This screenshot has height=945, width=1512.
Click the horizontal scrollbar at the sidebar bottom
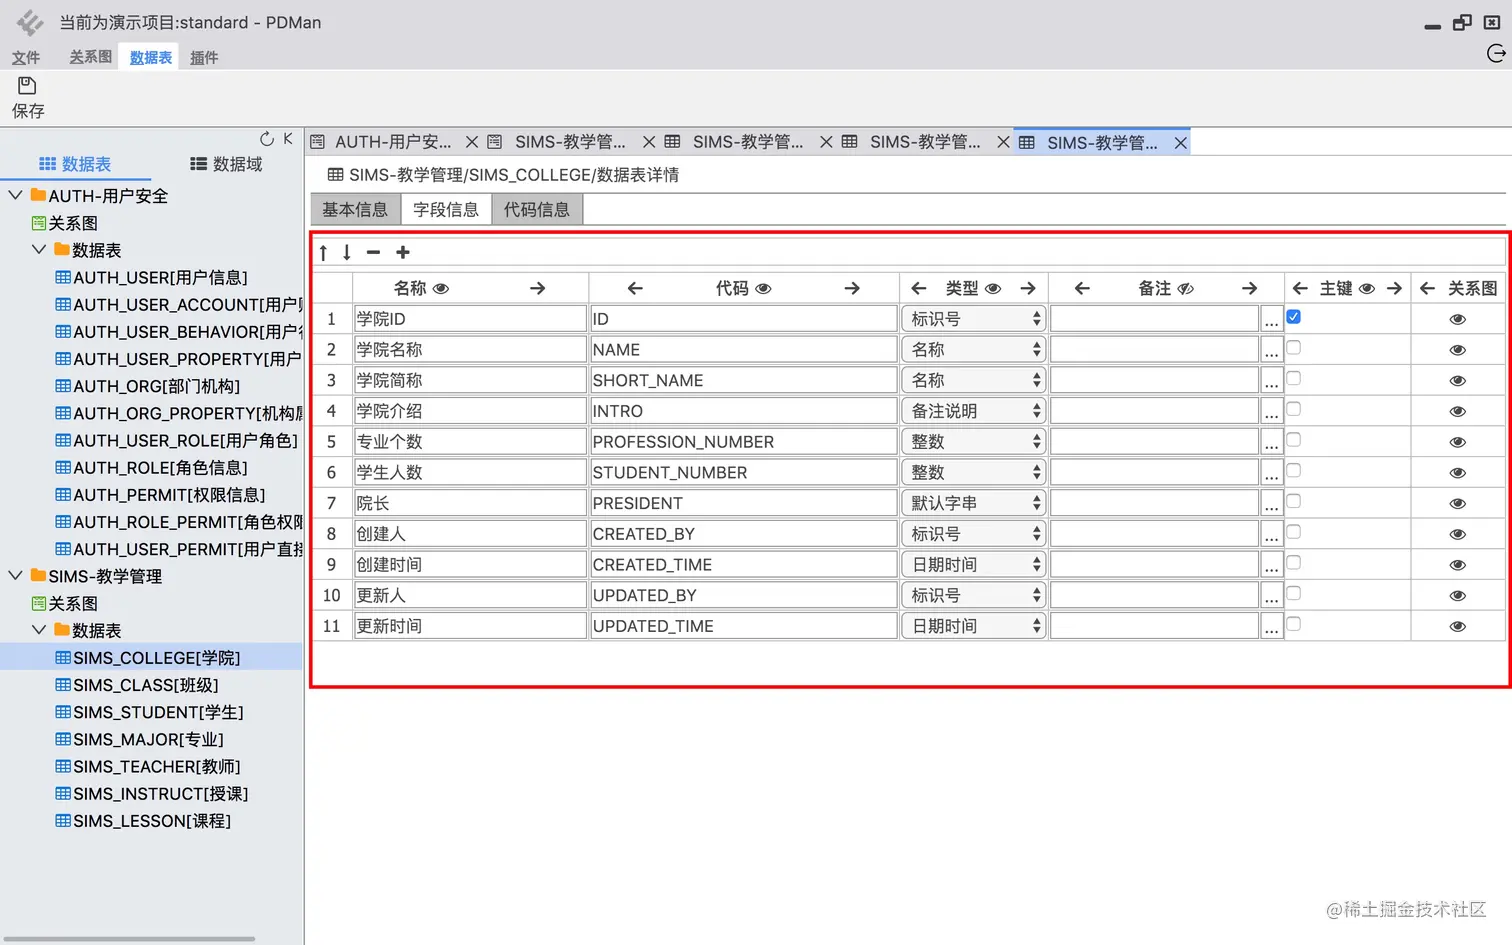129,939
